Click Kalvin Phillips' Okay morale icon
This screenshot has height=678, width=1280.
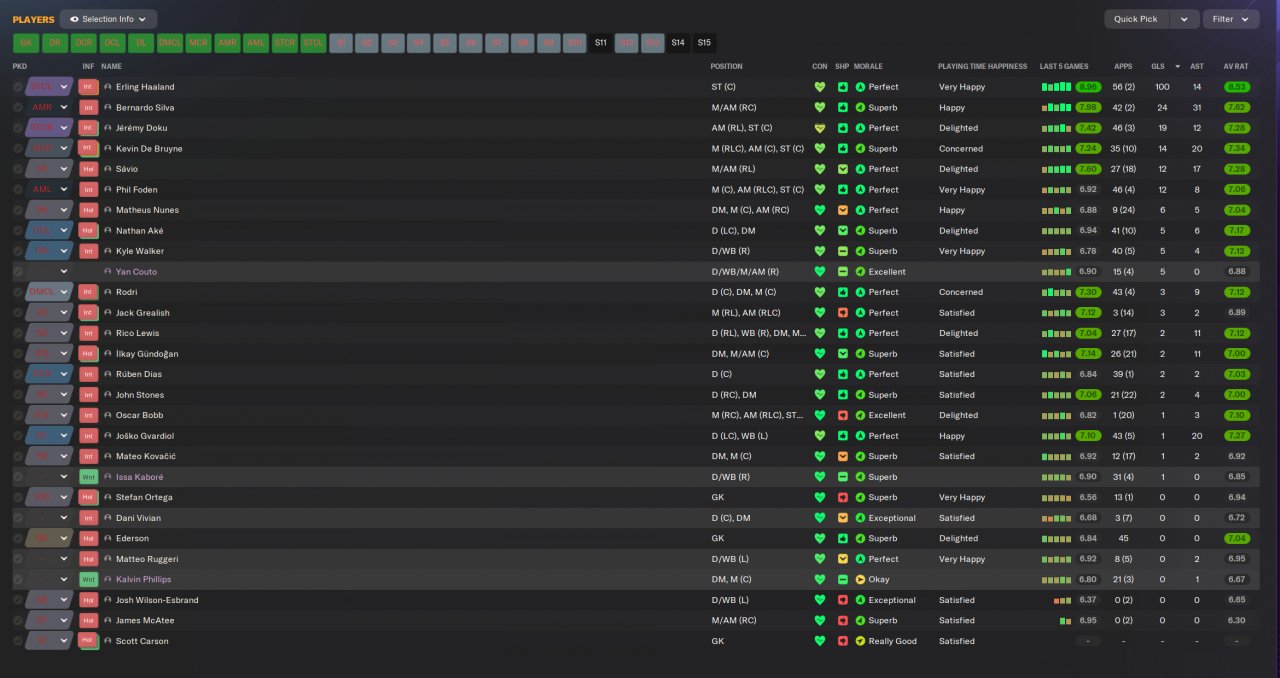click(860, 580)
